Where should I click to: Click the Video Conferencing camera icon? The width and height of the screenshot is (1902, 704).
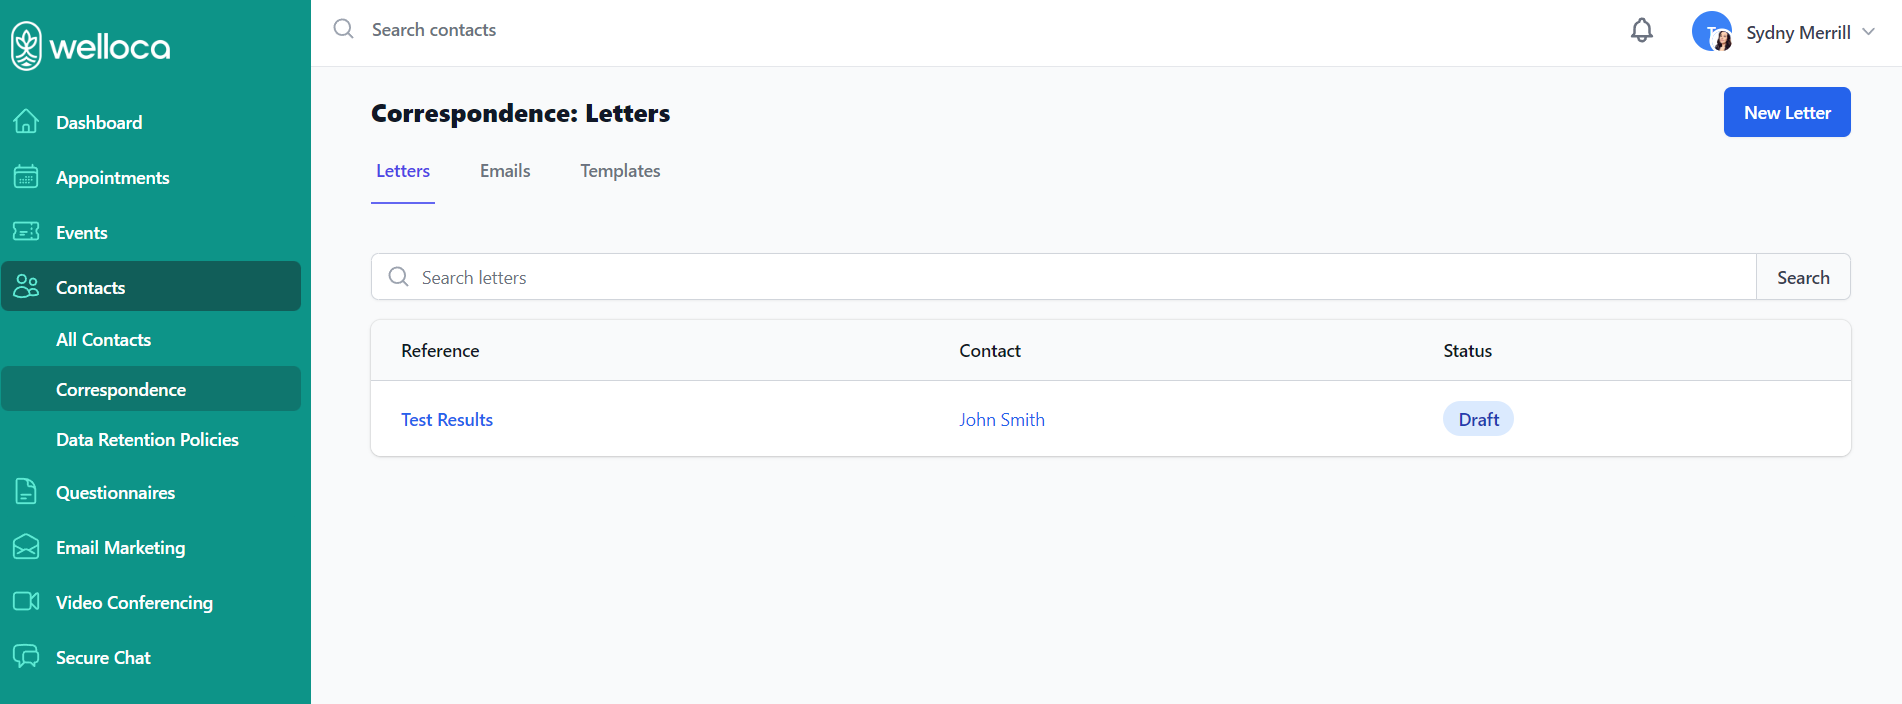pos(26,602)
